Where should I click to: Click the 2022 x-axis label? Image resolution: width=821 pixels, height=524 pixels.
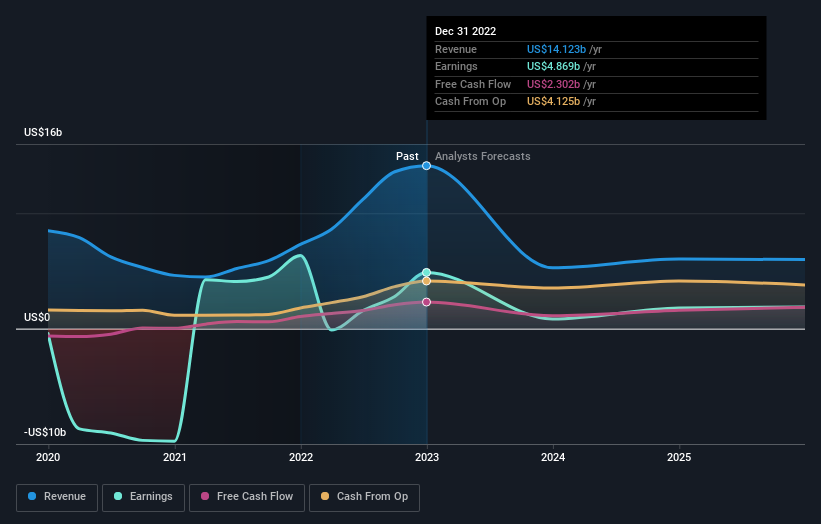click(x=301, y=458)
